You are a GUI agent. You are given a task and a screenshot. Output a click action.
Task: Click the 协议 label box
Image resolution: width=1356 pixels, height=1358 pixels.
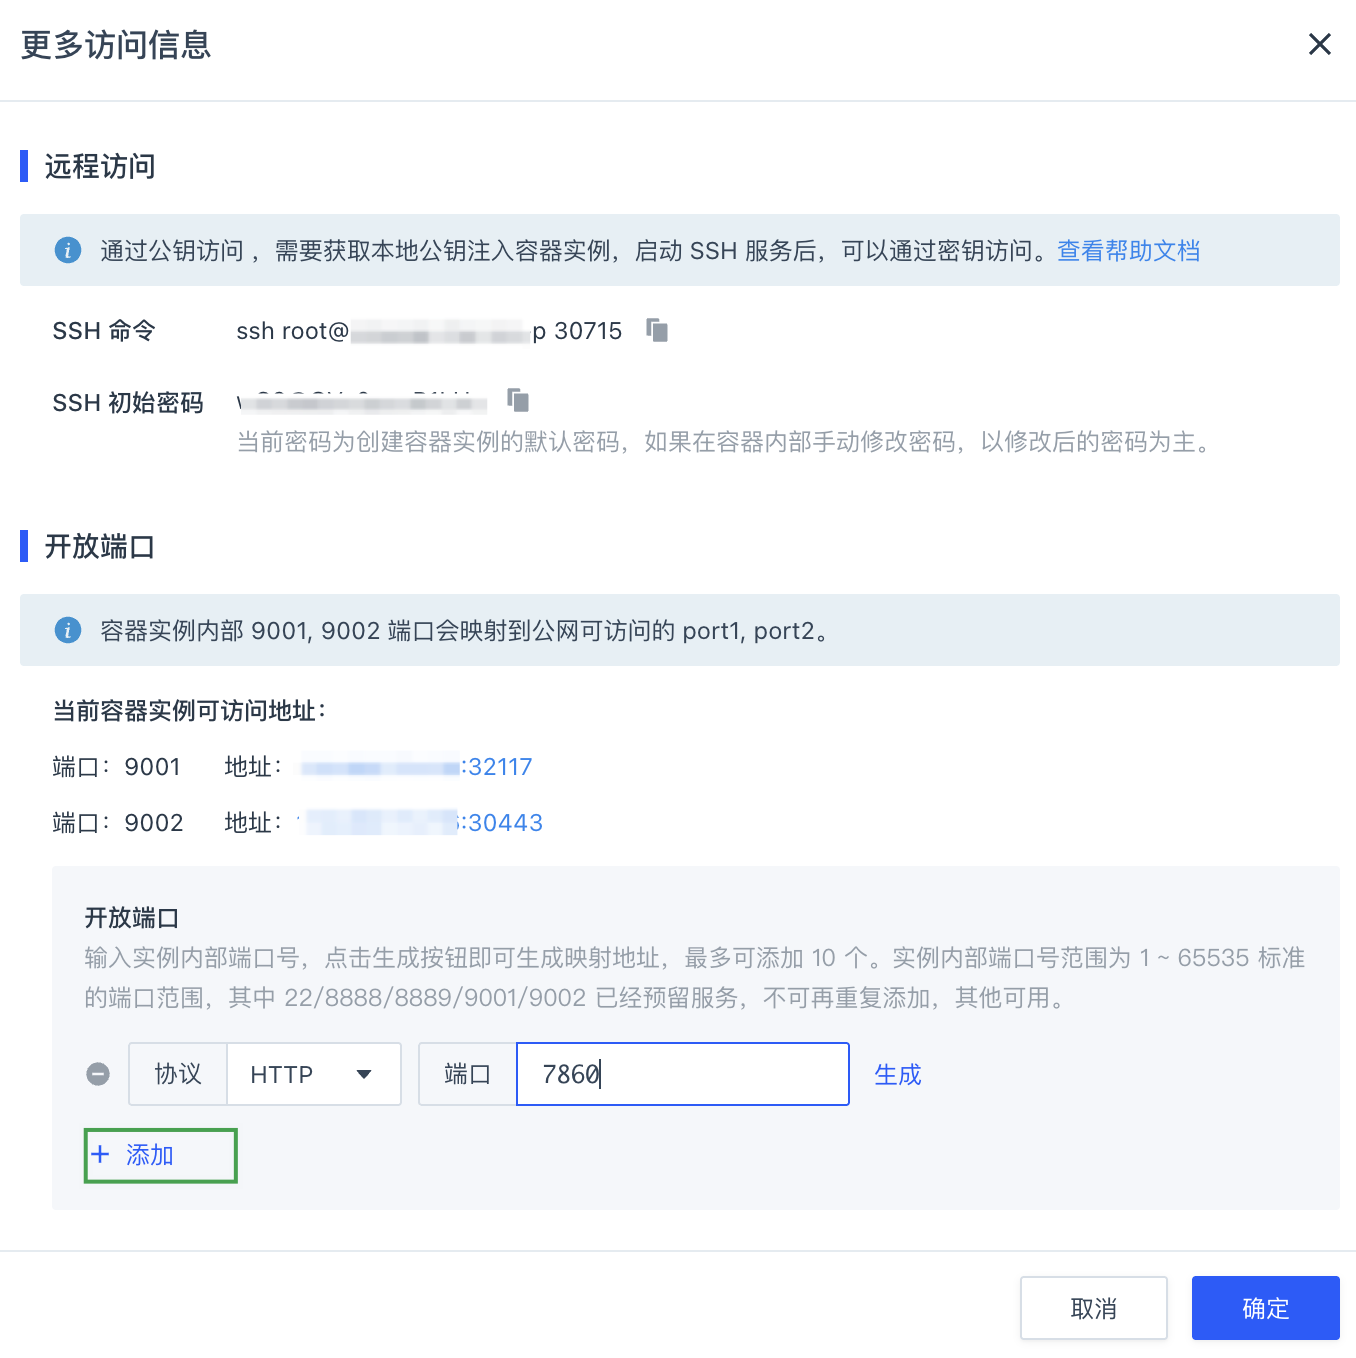178,1074
